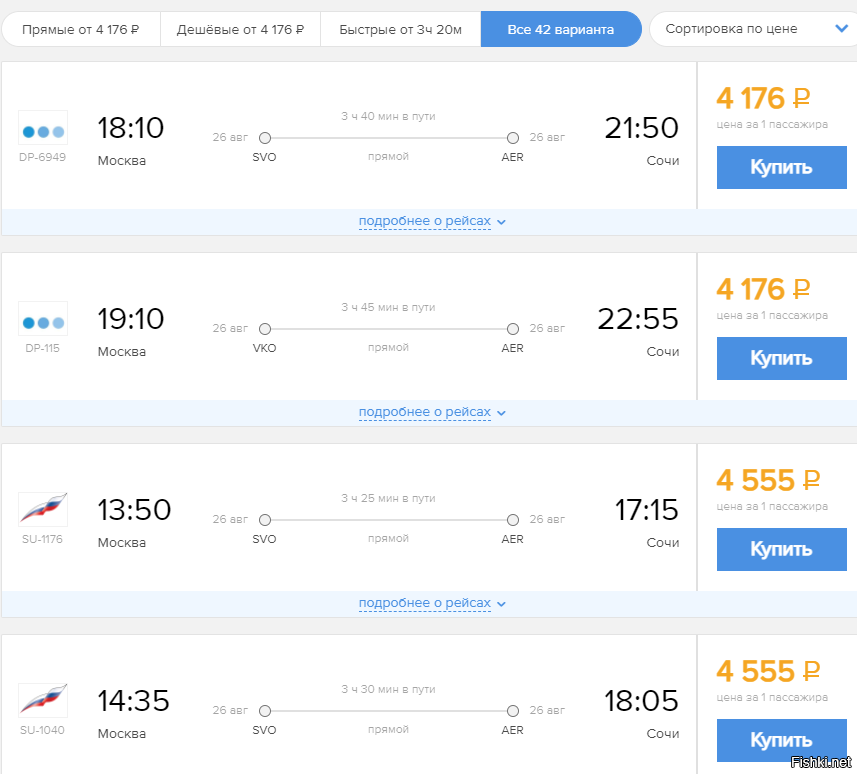Expand 'подробнее о рейсах' for the 18:10 flight

[432, 221]
